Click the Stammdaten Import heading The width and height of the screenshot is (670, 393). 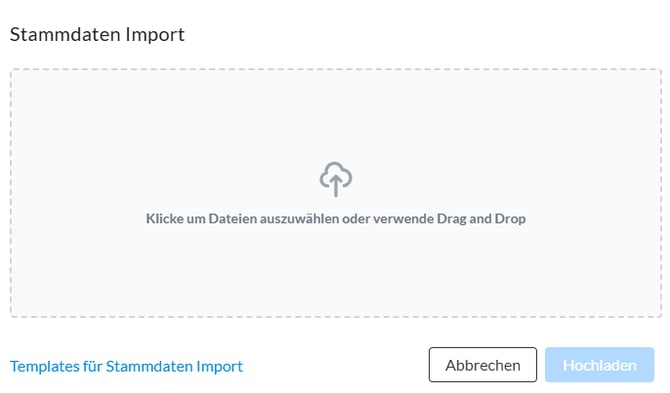click(97, 35)
